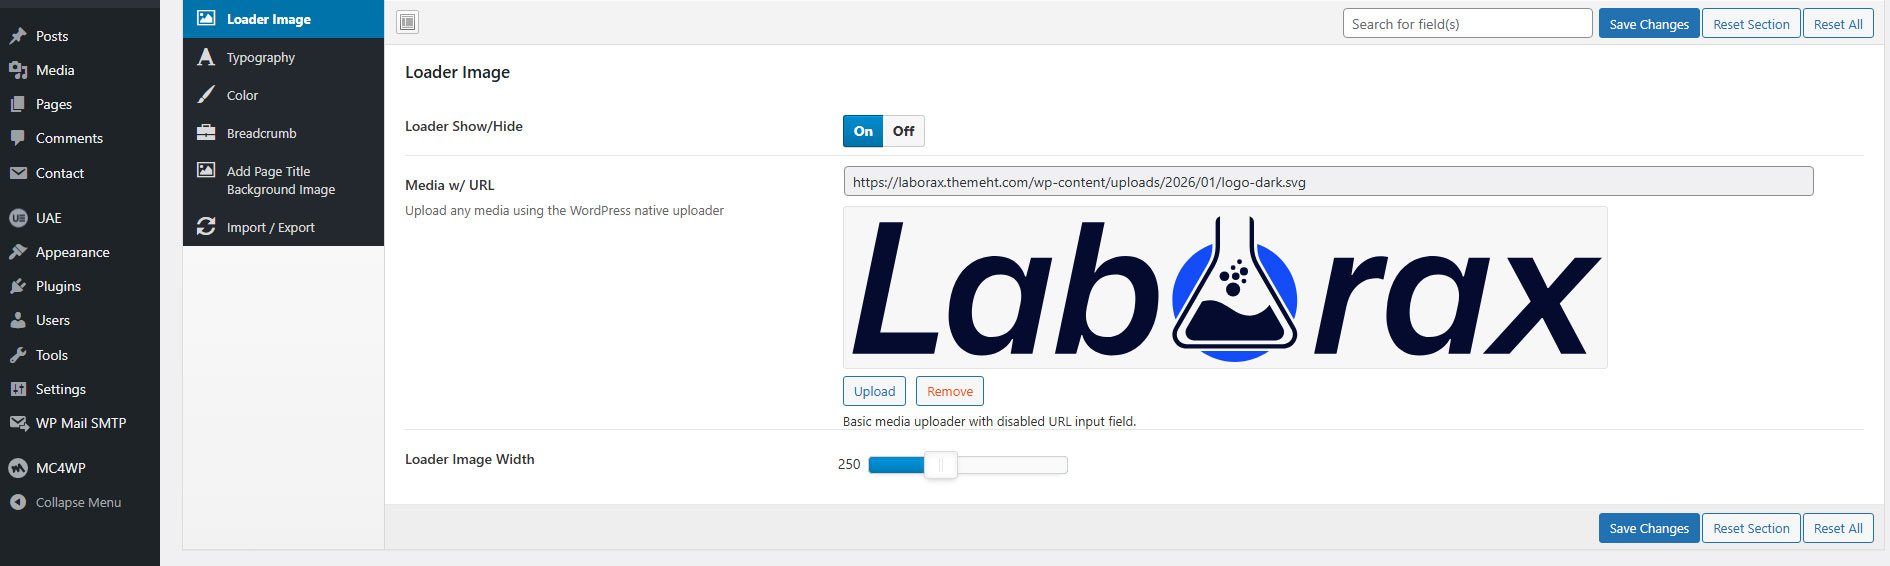The height and width of the screenshot is (566, 1890).
Task: Select the Loader Image section tab
Action: coord(268,19)
